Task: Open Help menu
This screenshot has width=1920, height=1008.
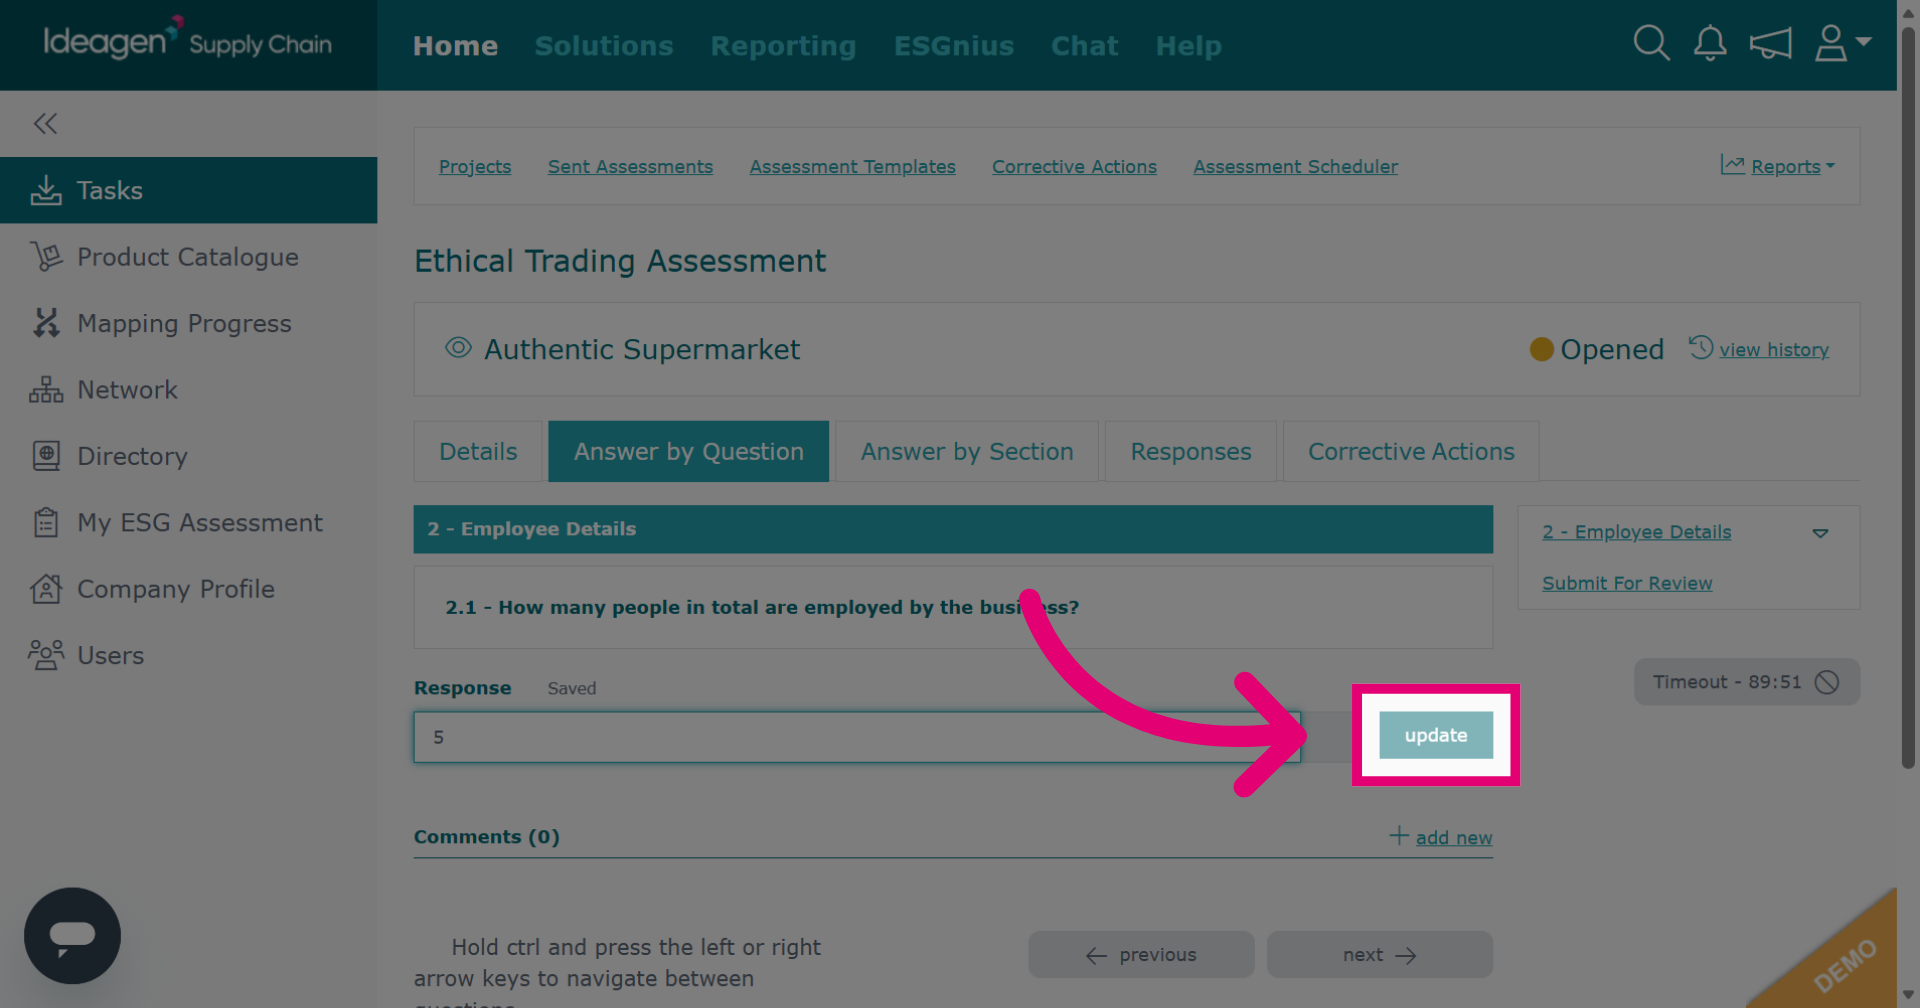Action: pos(1188,46)
